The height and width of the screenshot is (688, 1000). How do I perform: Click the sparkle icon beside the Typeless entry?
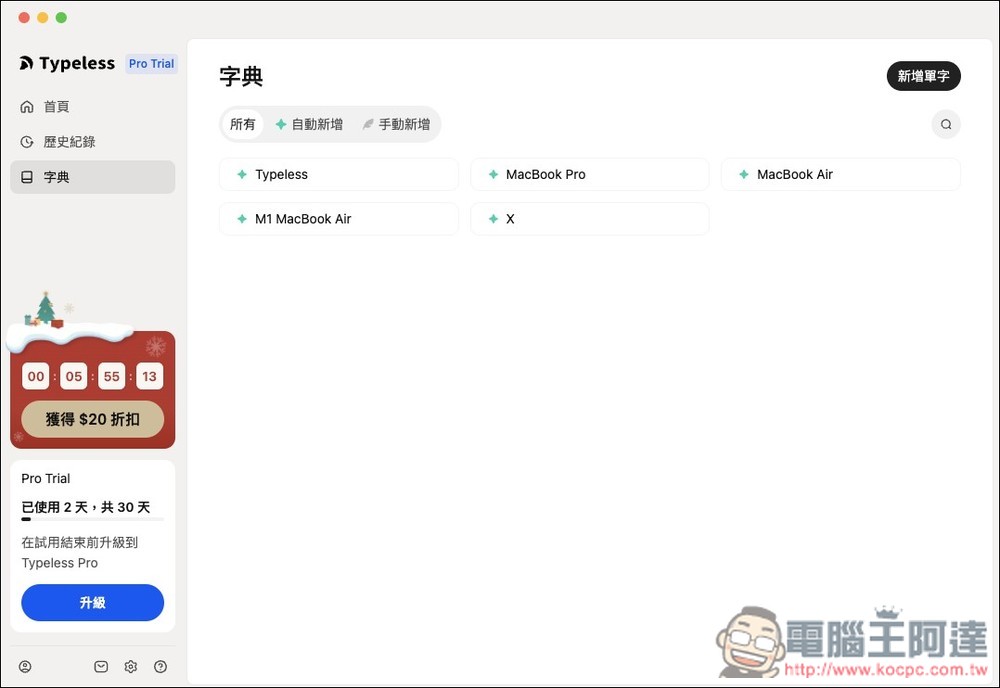240,174
